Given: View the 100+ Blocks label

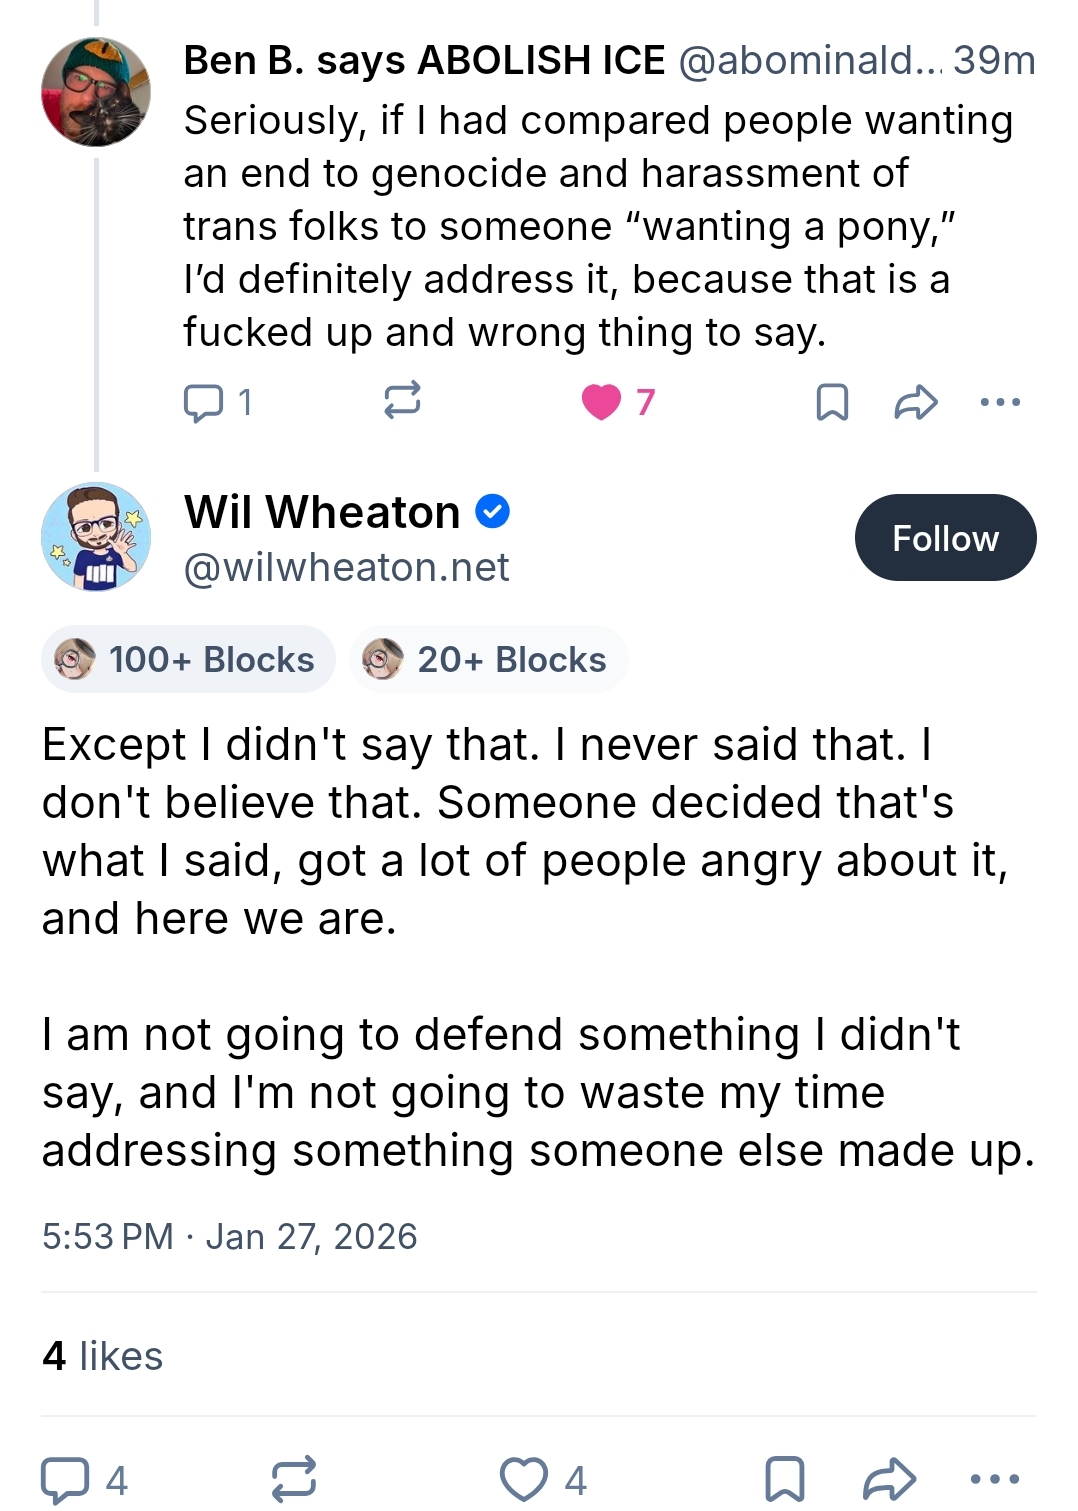Looking at the screenshot, I should click(188, 660).
